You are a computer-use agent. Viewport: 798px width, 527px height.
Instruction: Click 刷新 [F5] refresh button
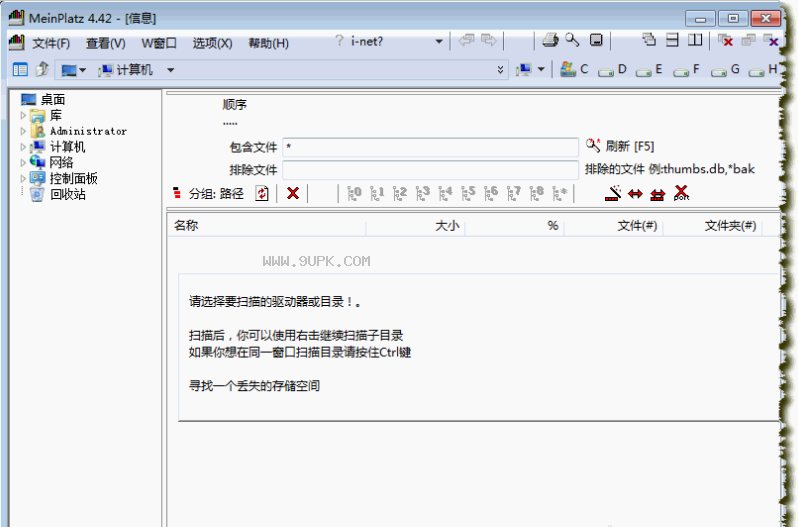(619, 147)
